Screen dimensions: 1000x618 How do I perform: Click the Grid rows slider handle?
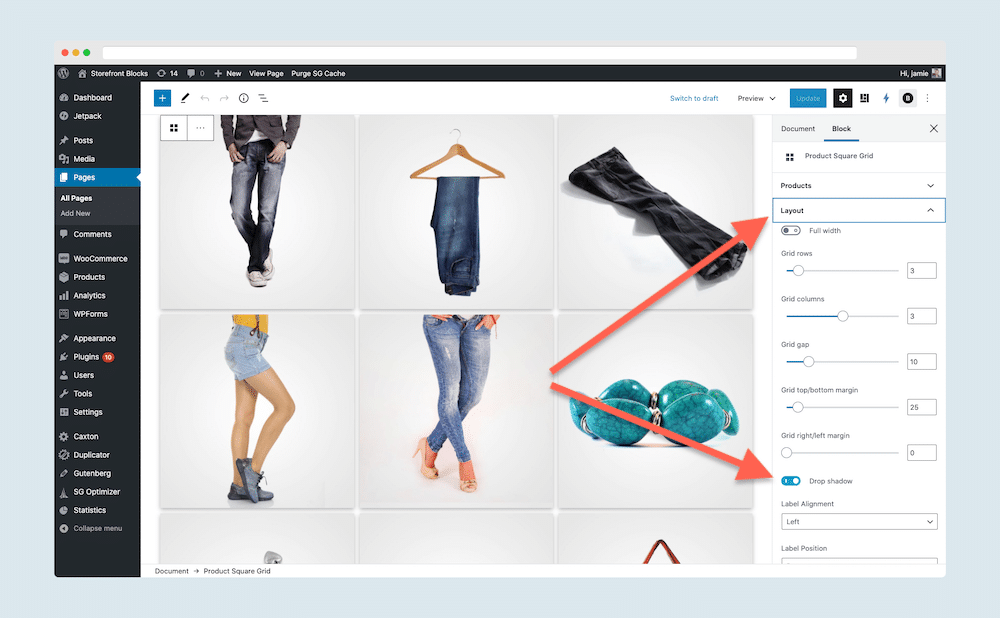[798, 270]
